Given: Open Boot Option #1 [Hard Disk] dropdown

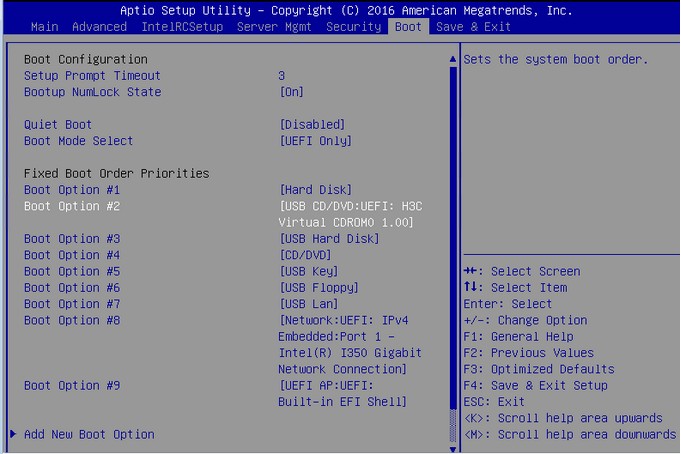Looking at the screenshot, I should pos(315,190).
